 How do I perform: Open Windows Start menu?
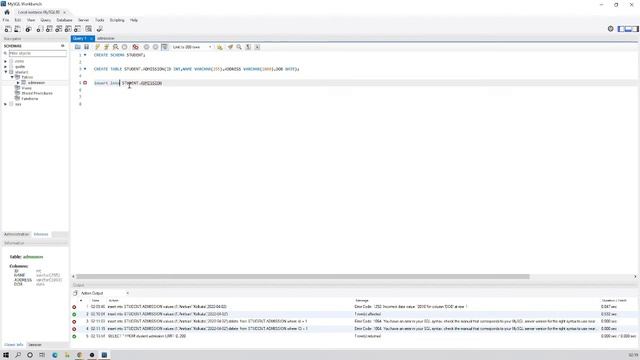(6, 355)
